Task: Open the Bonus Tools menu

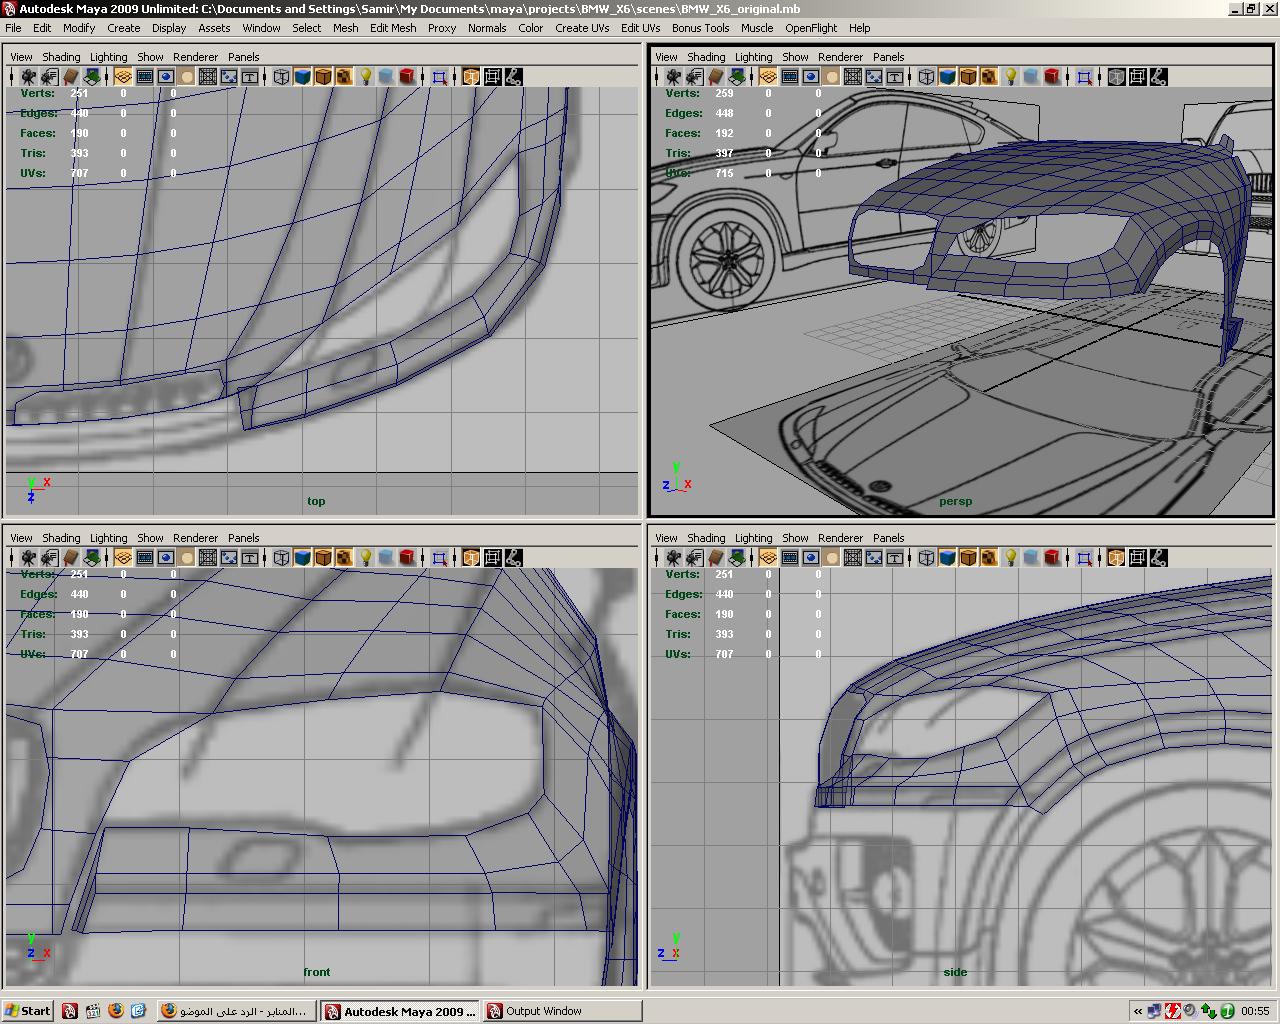Action: [700, 28]
